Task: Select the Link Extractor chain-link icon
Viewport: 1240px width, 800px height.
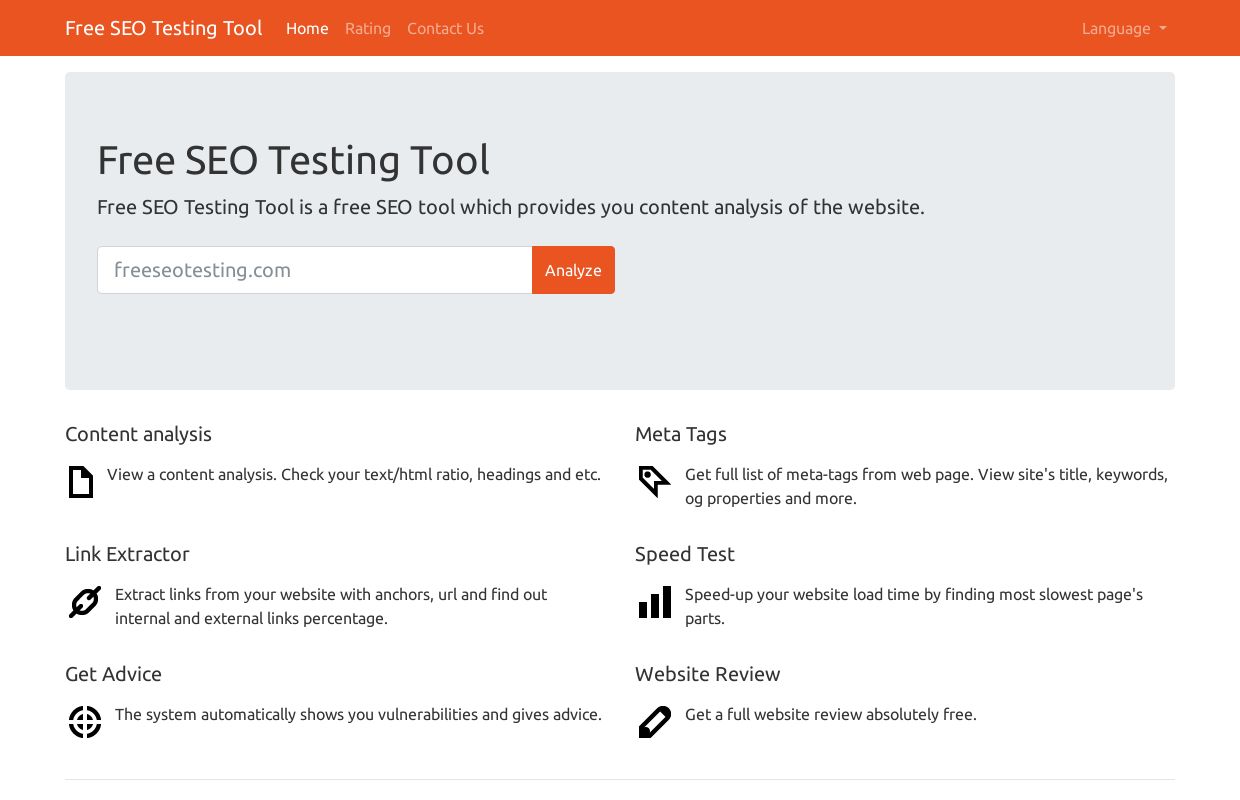Action: pos(84,602)
